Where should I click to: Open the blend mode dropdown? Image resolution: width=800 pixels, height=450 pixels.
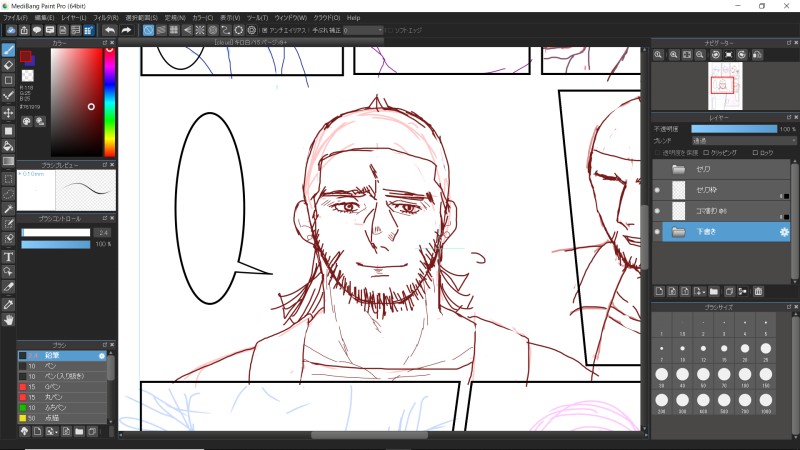tap(743, 141)
